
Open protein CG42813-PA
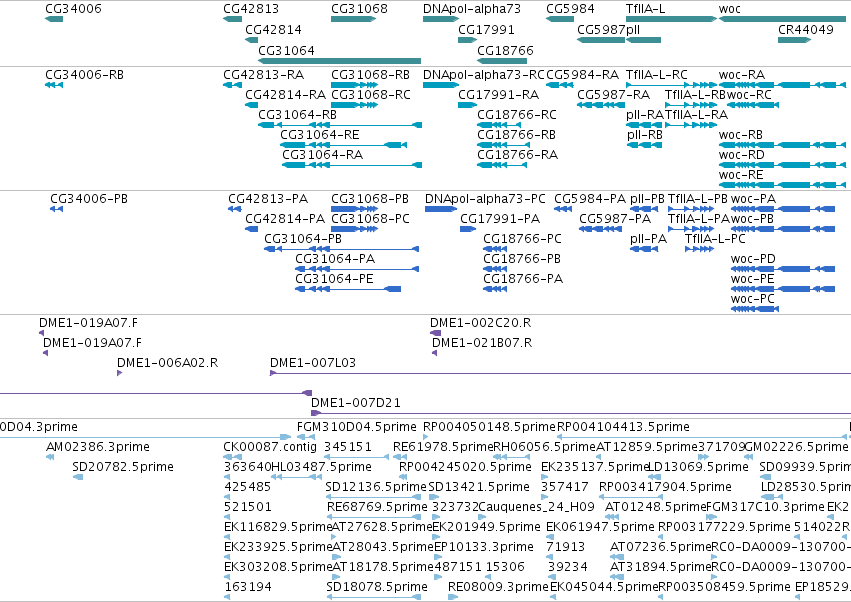coord(268,199)
